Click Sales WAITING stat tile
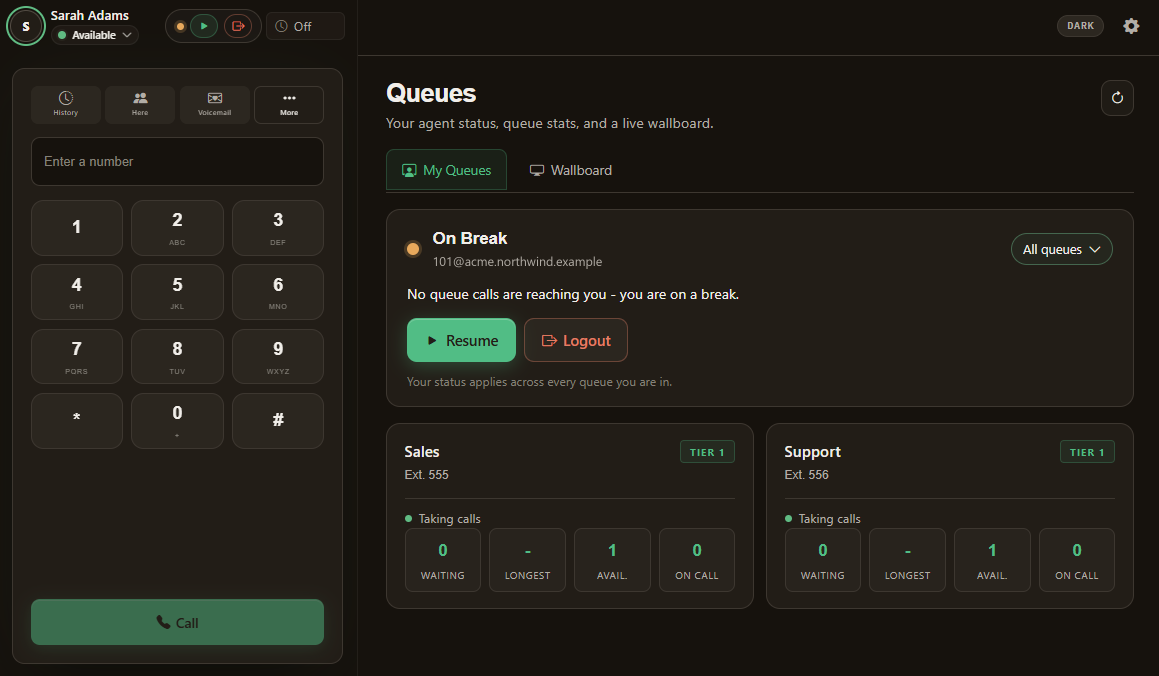Screen dimensions: 1159x676 pos(443,560)
